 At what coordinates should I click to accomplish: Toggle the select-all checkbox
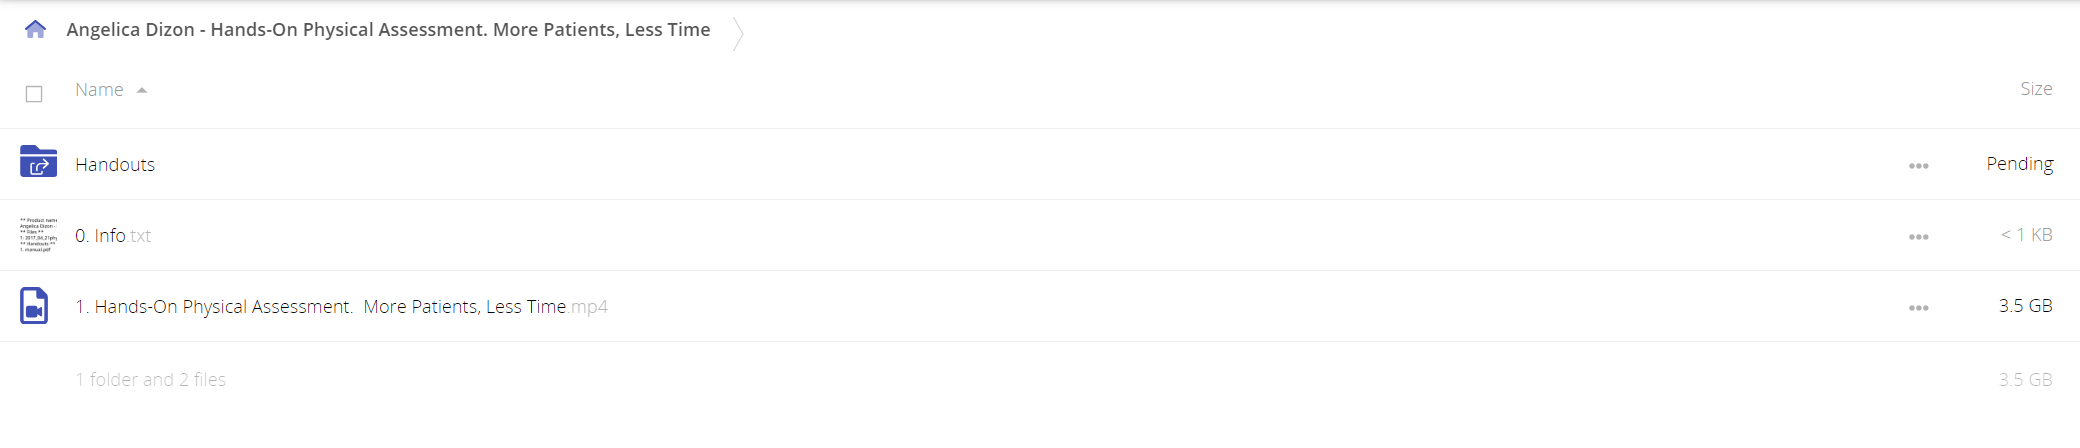pyautogui.click(x=34, y=94)
